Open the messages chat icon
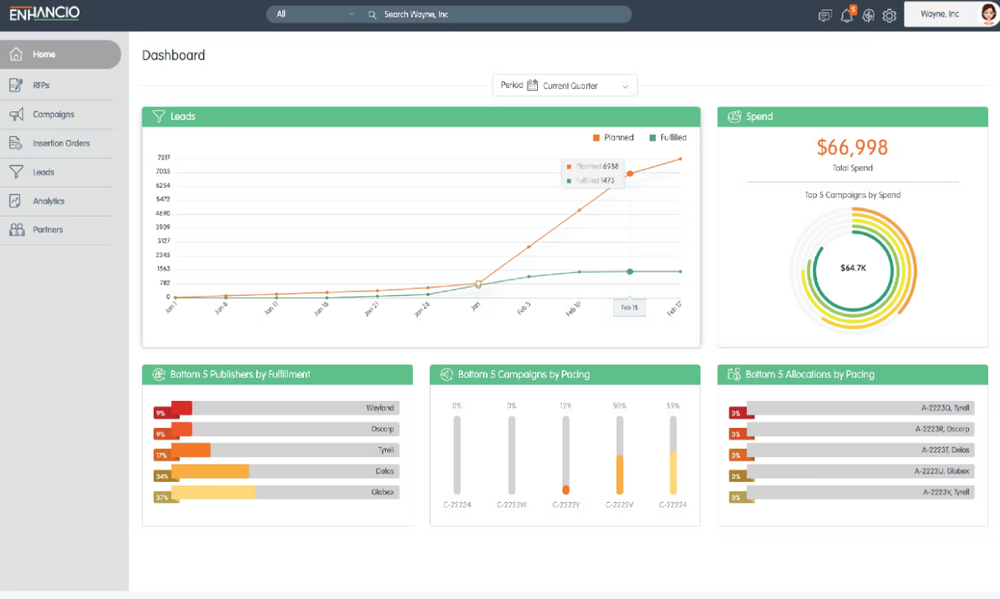This screenshot has height=599, width=1000. tap(825, 16)
